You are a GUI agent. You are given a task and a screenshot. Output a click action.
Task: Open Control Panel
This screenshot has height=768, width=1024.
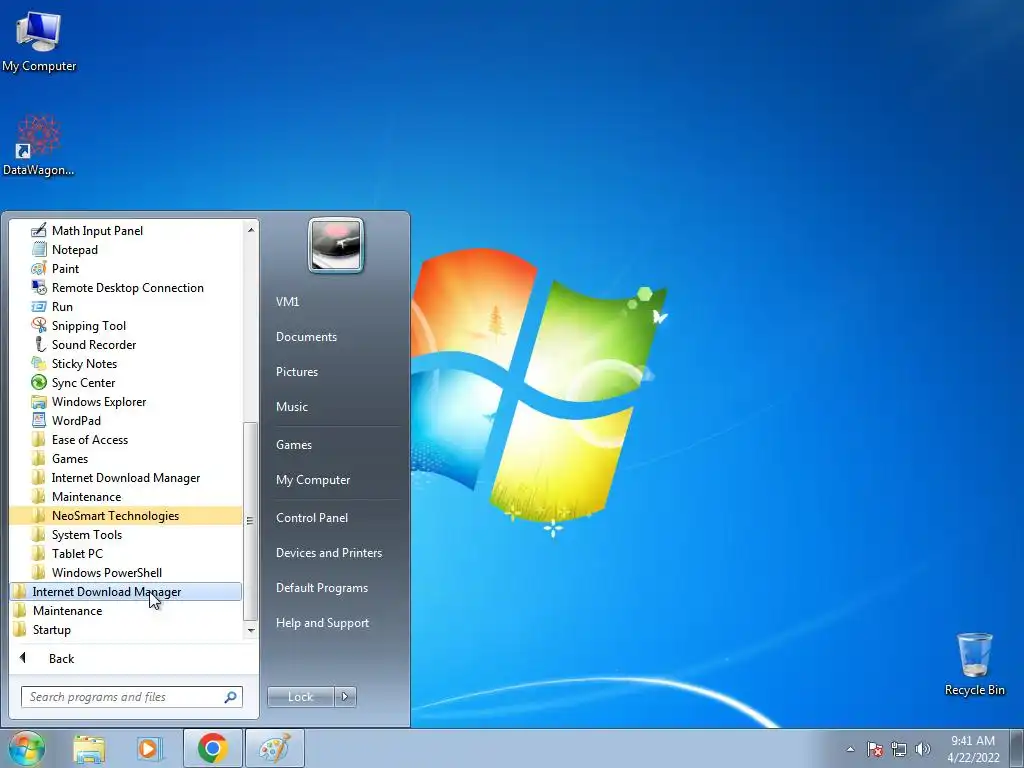click(x=312, y=518)
